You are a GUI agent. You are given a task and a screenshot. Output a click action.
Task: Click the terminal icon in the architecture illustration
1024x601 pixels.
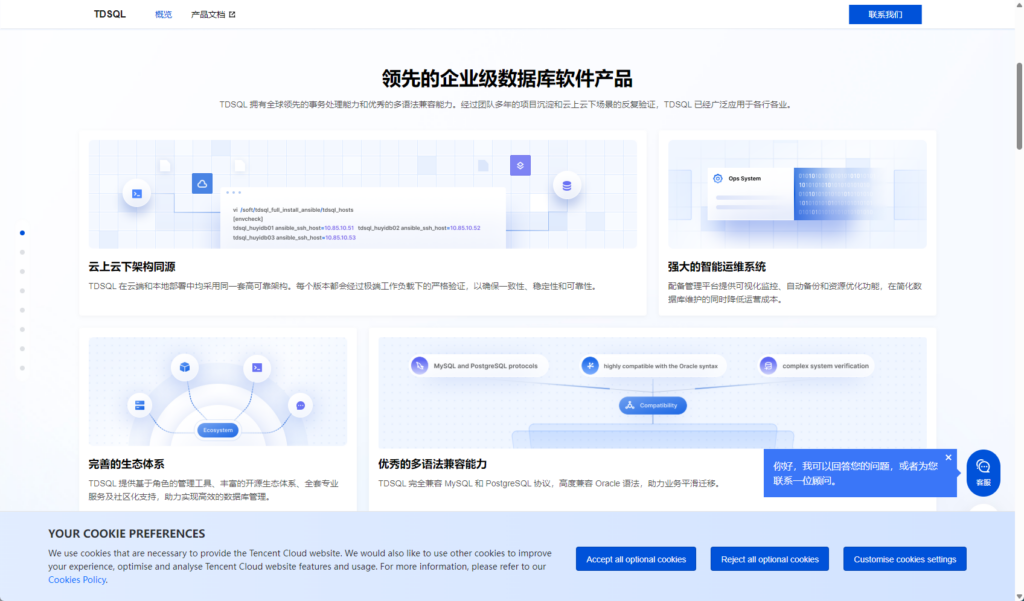coord(137,193)
